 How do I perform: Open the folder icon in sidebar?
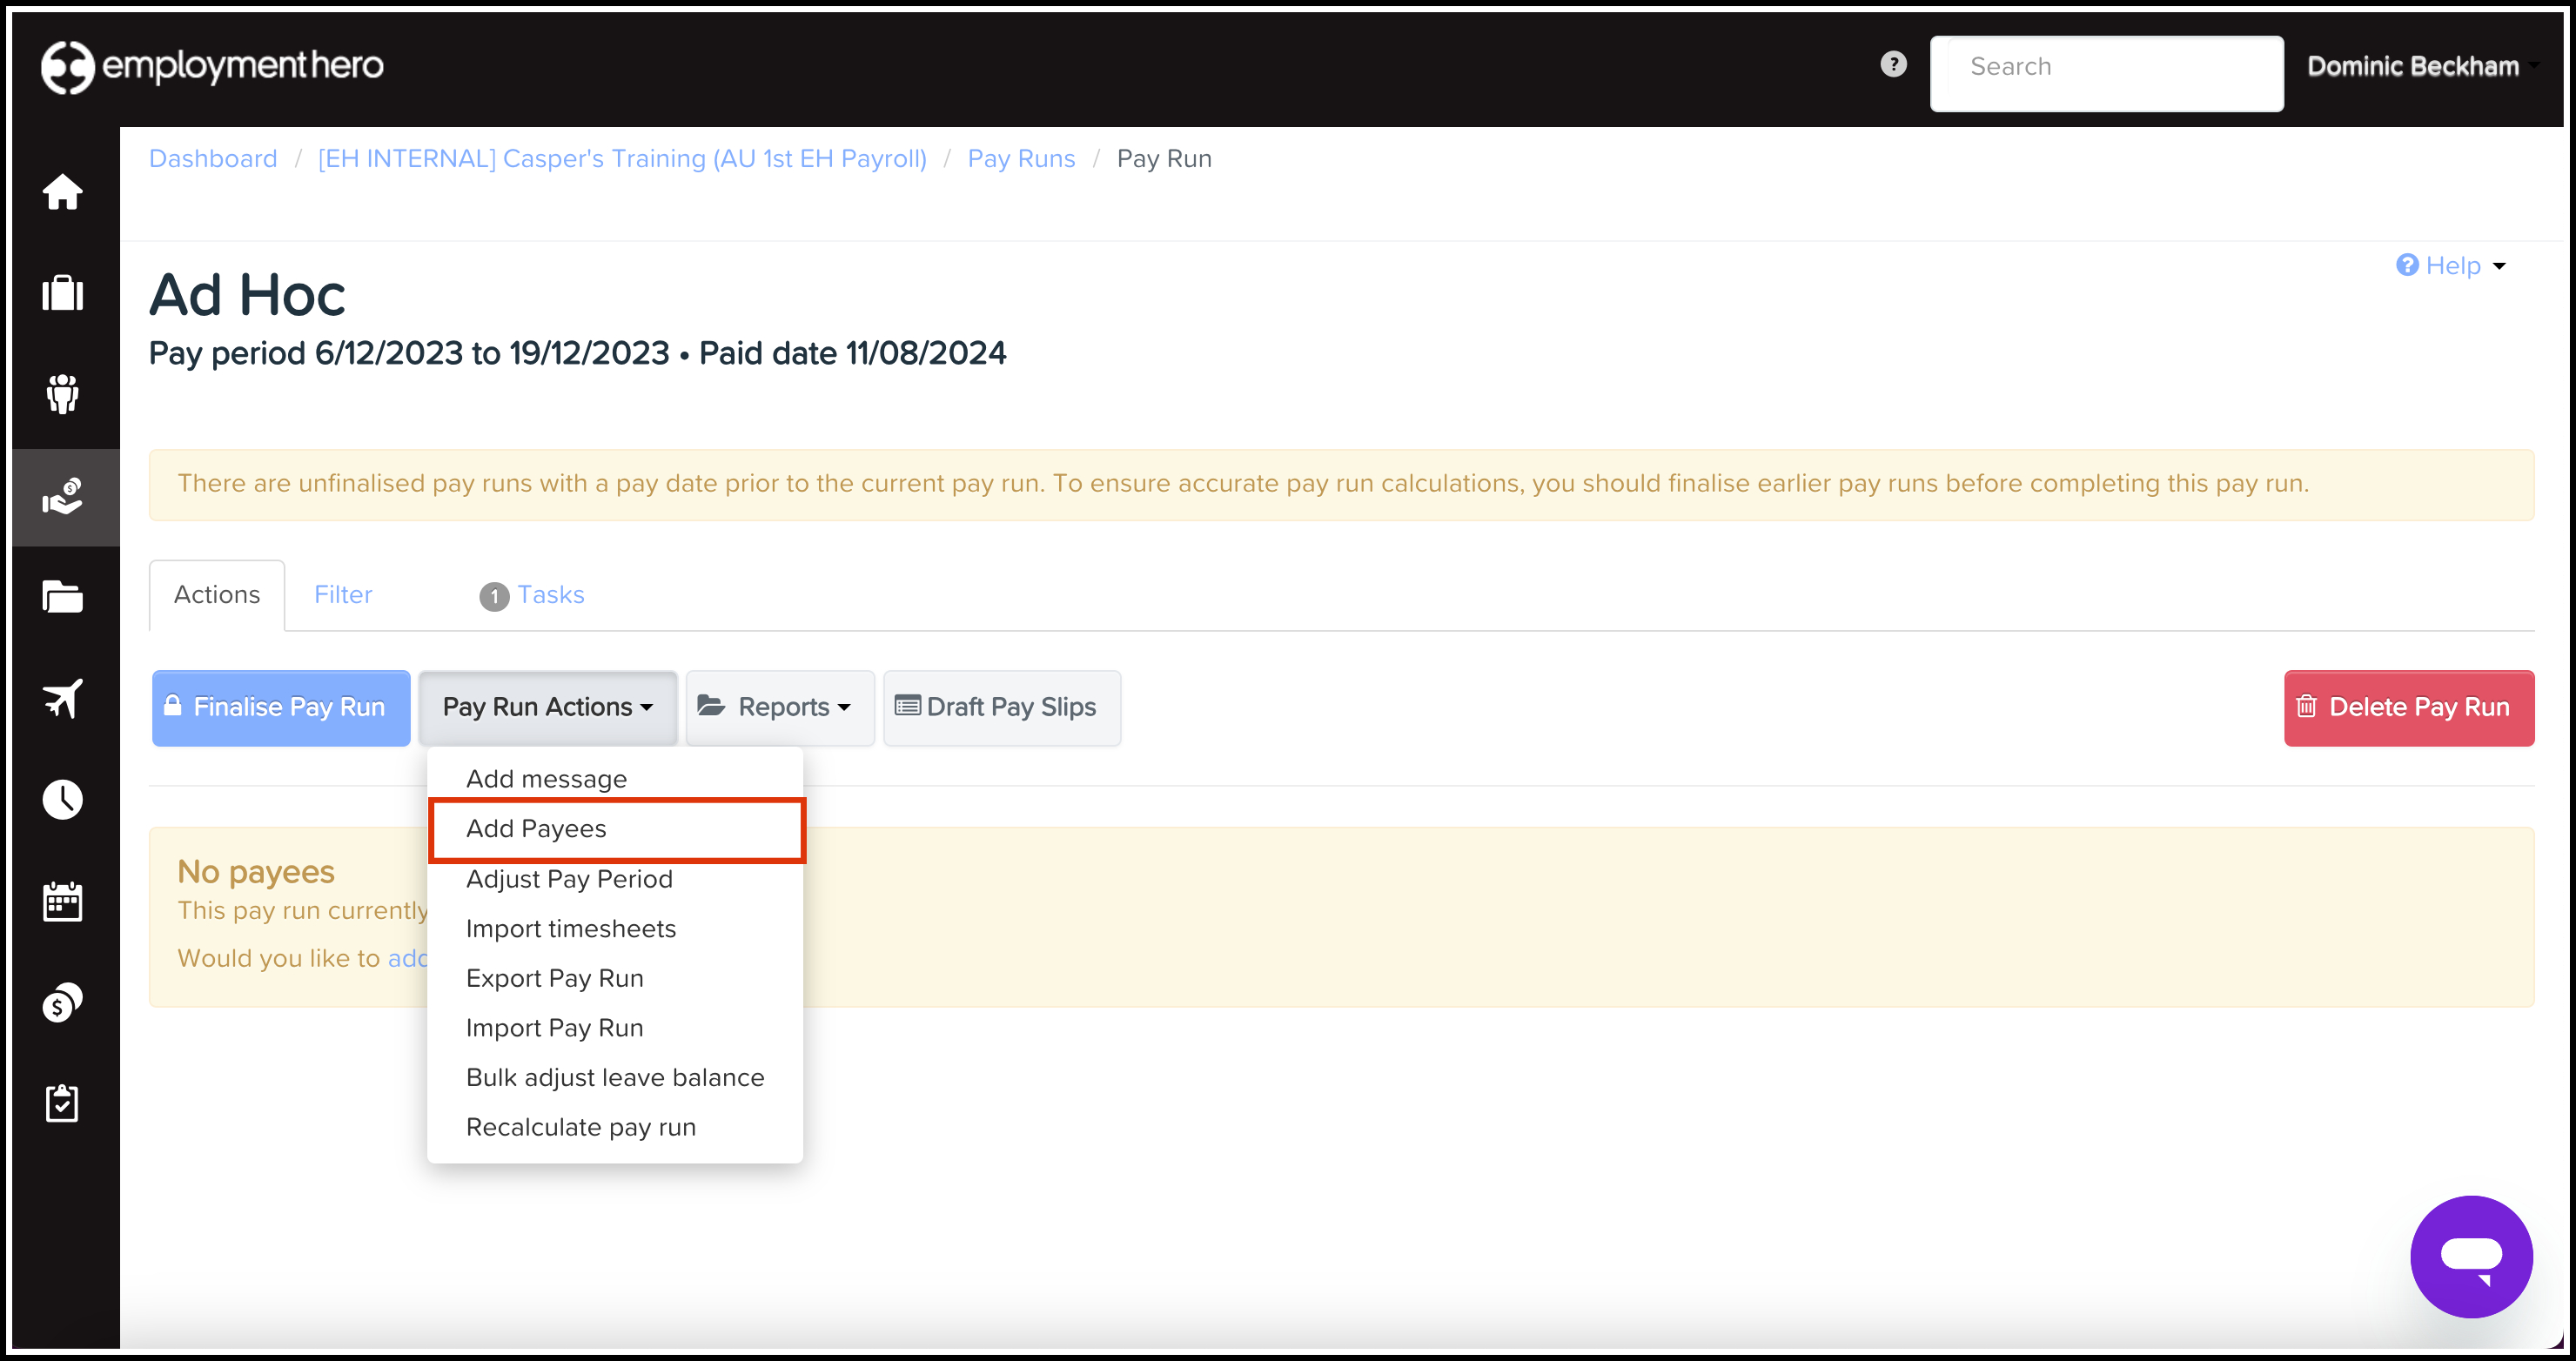(x=62, y=597)
